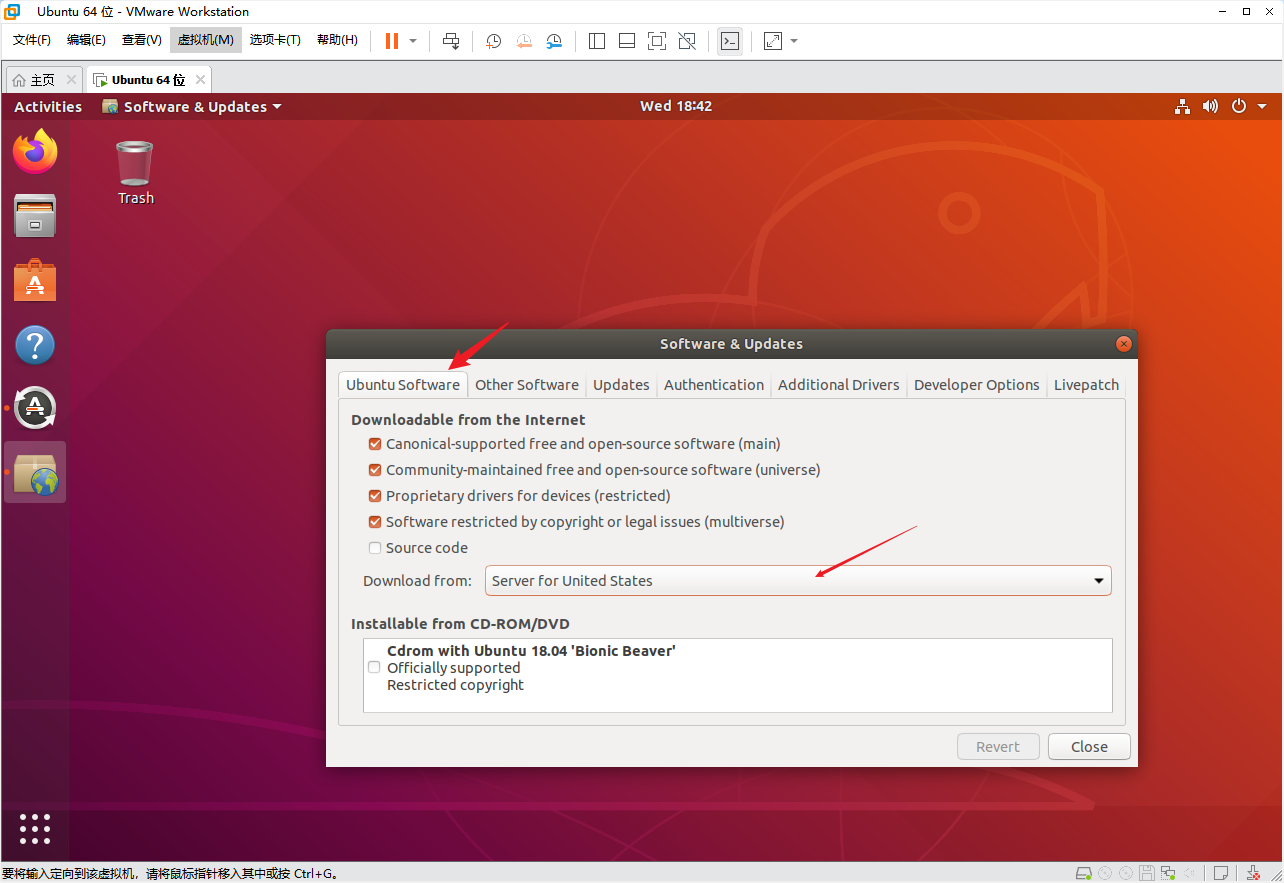Screen dimensions: 1284x883
Task: Take a snapshot of the virtual machine
Action: pyautogui.click(x=494, y=41)
